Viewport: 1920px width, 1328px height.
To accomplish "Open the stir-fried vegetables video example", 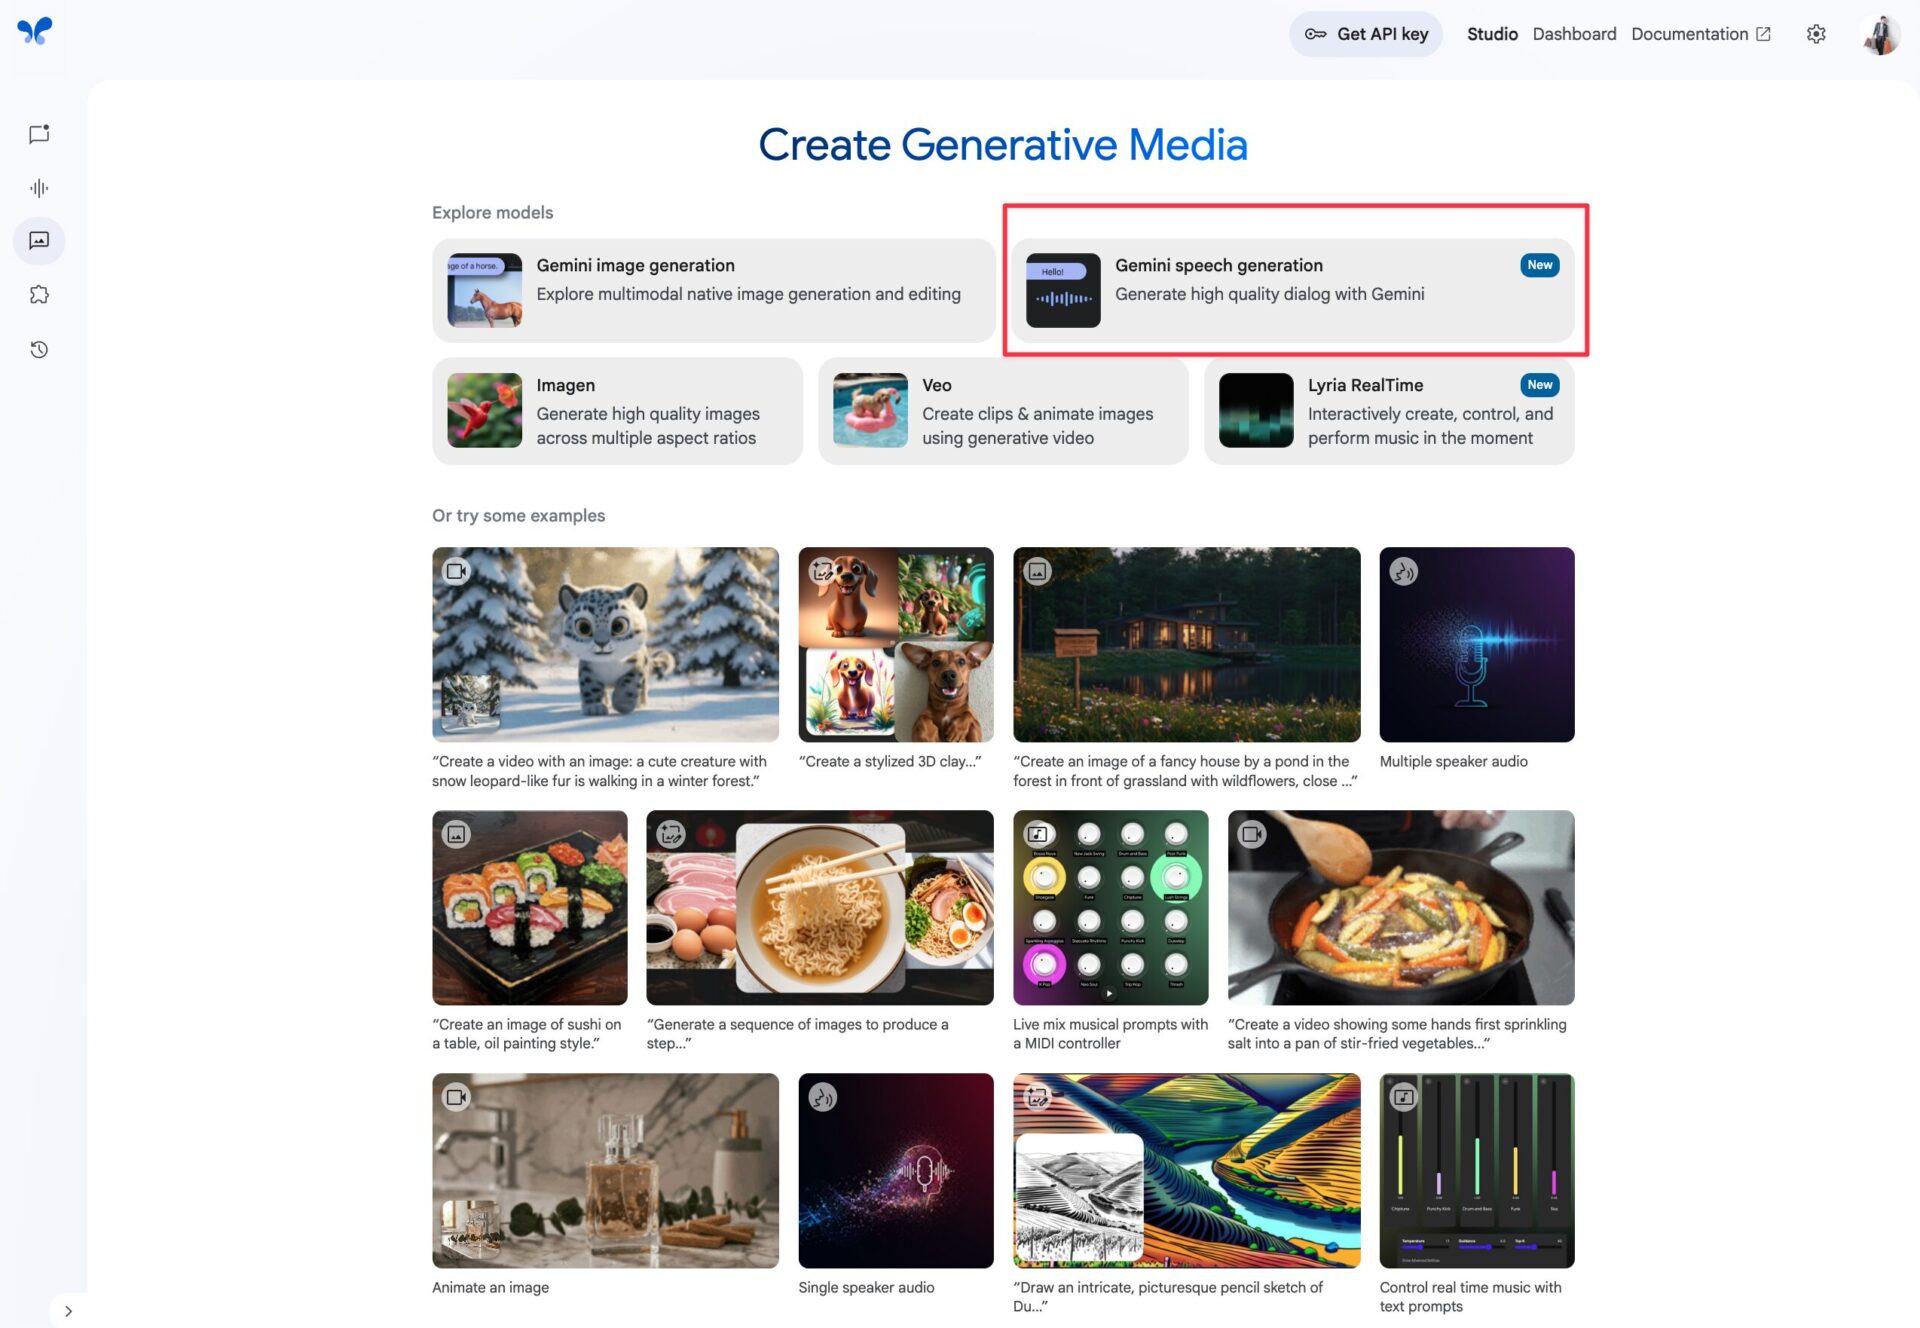I will click(1401, 907).
